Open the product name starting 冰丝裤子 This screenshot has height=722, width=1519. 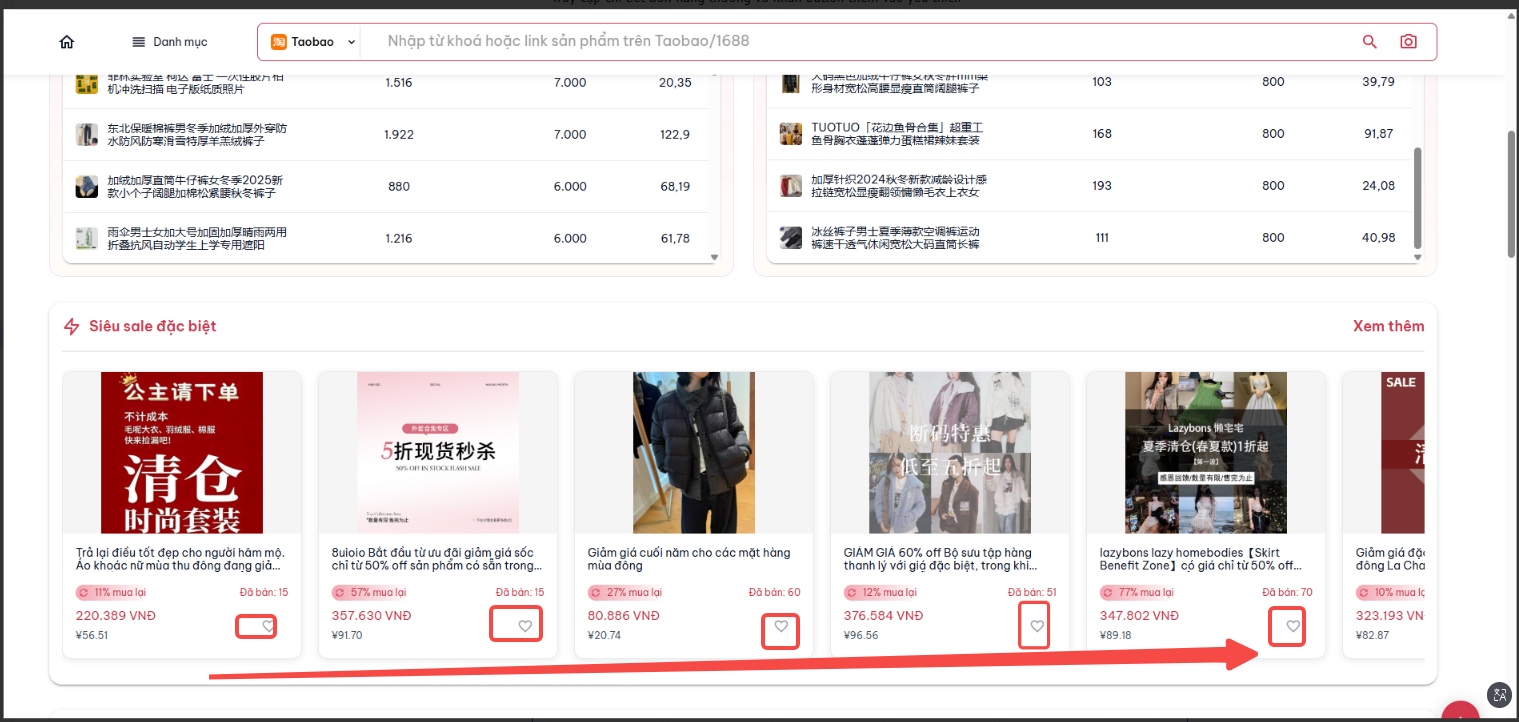pyautogui.click(x=895, y=238)
